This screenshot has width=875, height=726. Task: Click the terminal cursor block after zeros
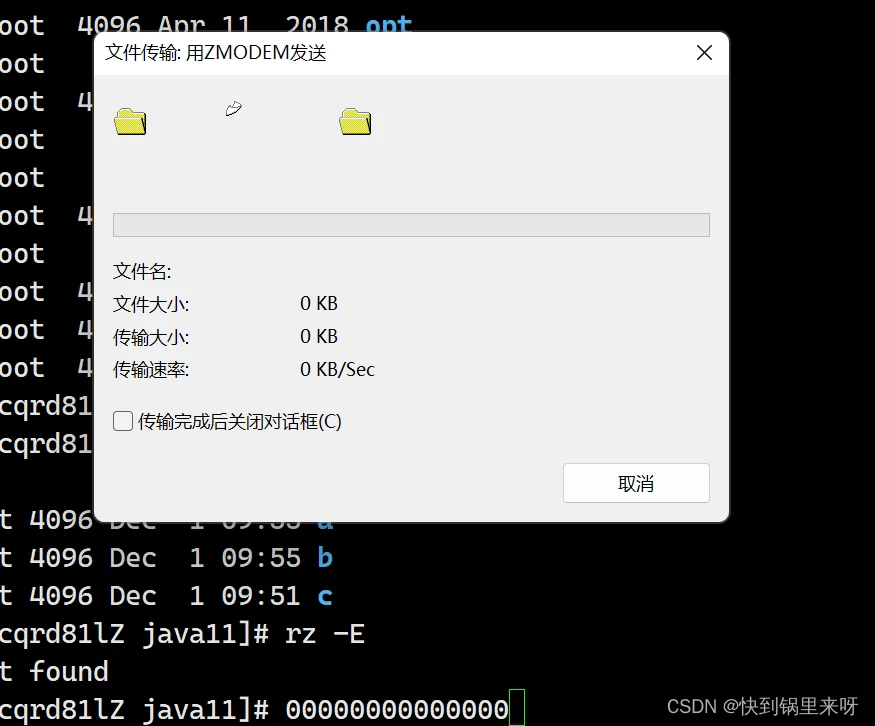click(x=517, y=707)
